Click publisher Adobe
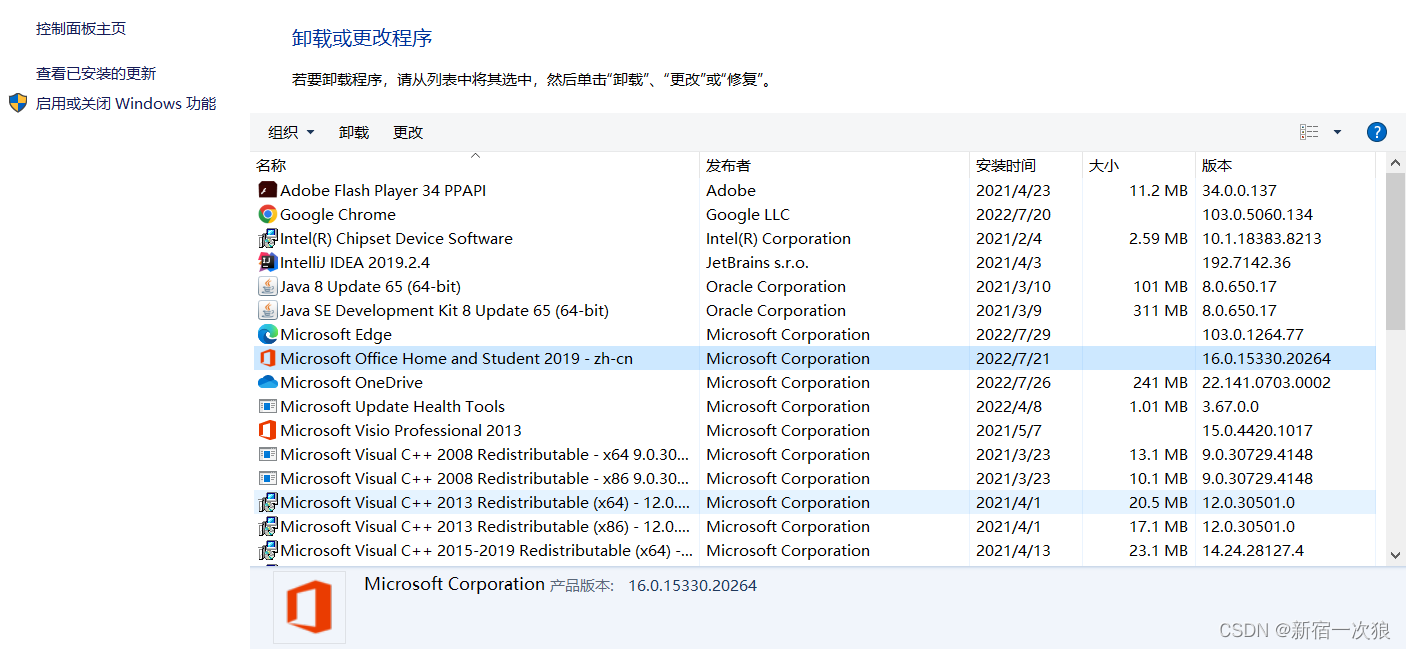 (x=731, y=190)
